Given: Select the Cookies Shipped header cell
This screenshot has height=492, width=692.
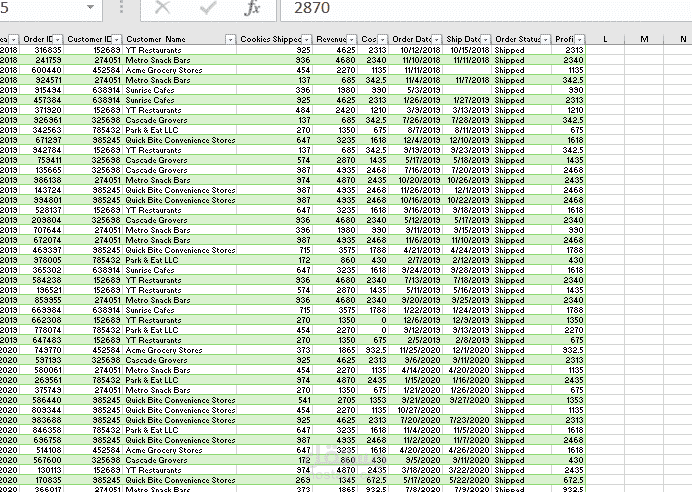Looking at the screenshot, I should (274, 39).
